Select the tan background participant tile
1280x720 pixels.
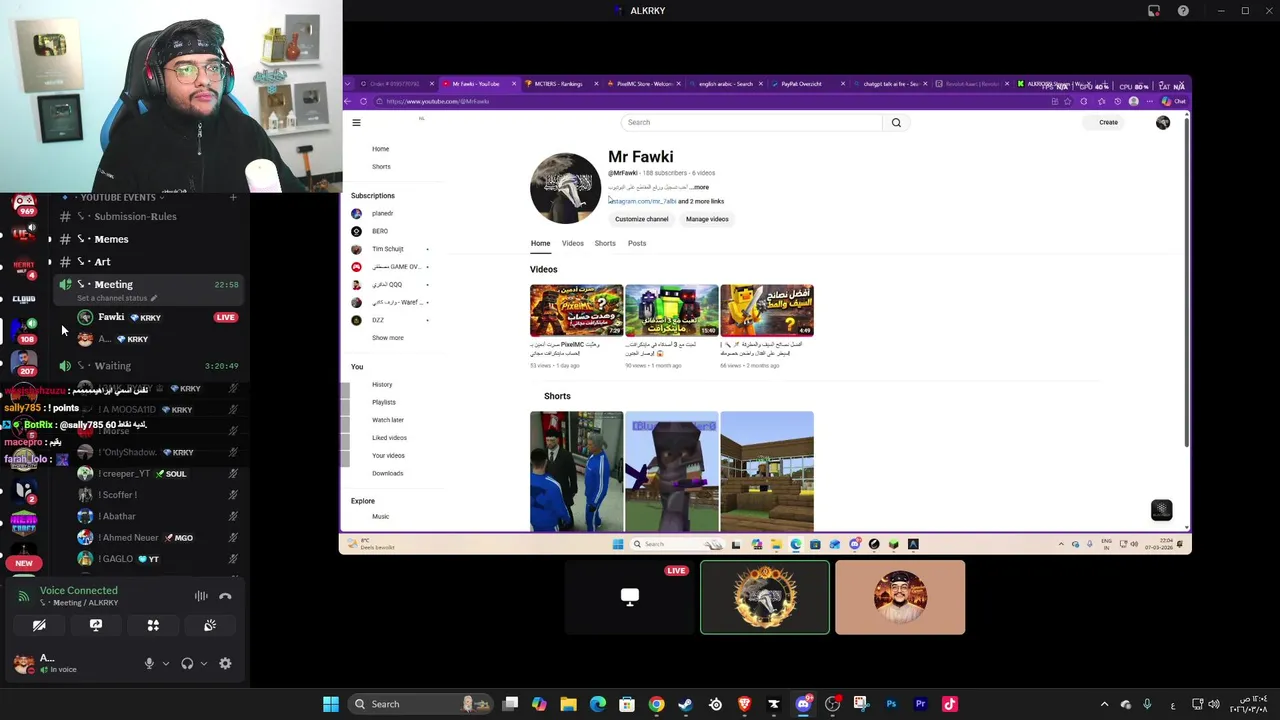click(x=900, y=598)
